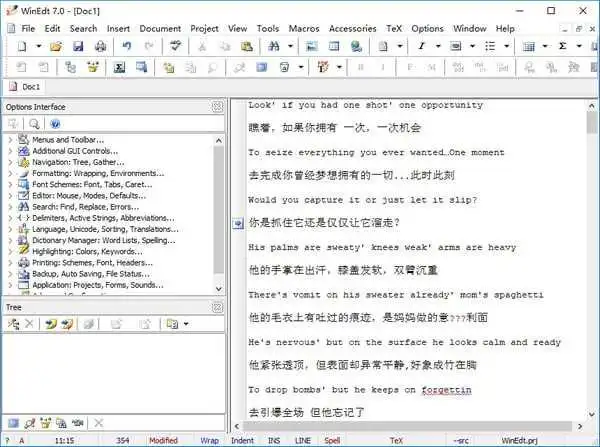Click the basket icon in the bottom-left toolbar
Screen dimensions: 600x447
pyautogui.click(x=46, y=423)
